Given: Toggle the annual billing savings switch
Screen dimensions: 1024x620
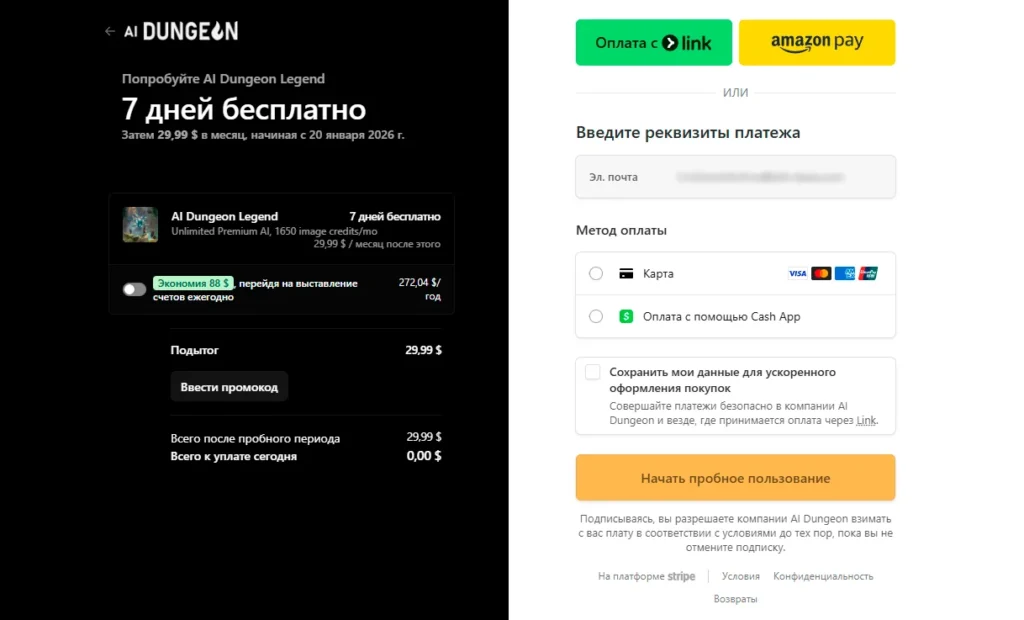Looking at the screenshot, I should [135, 289].
